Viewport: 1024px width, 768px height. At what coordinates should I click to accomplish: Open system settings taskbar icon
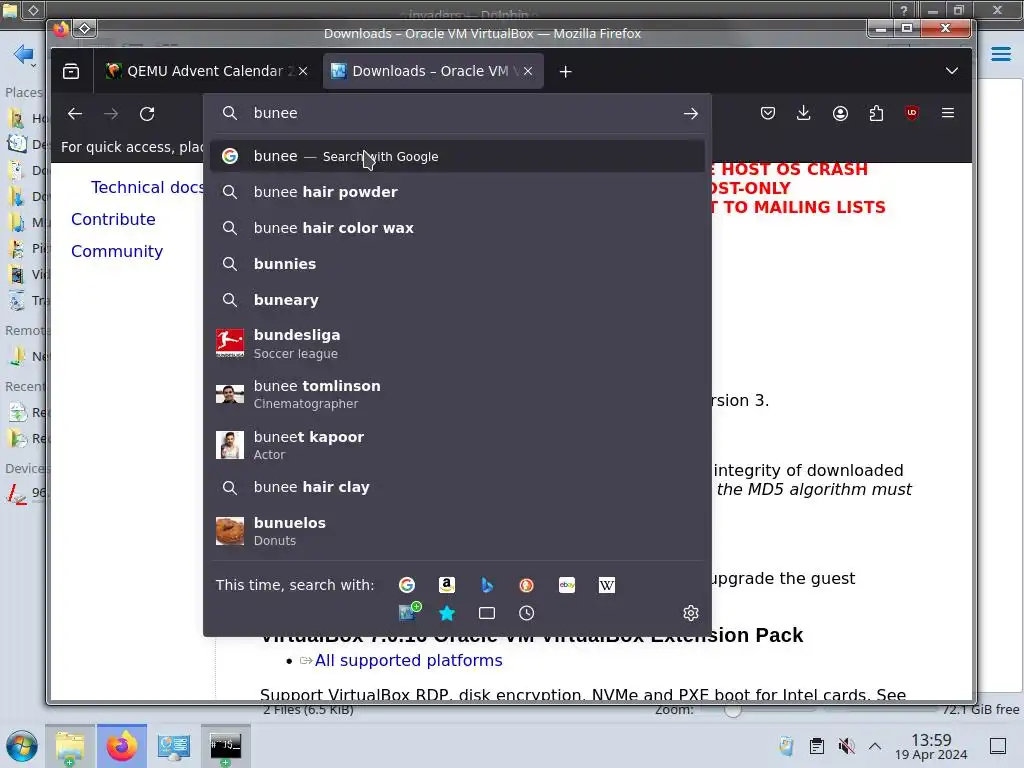click(174, 746)
